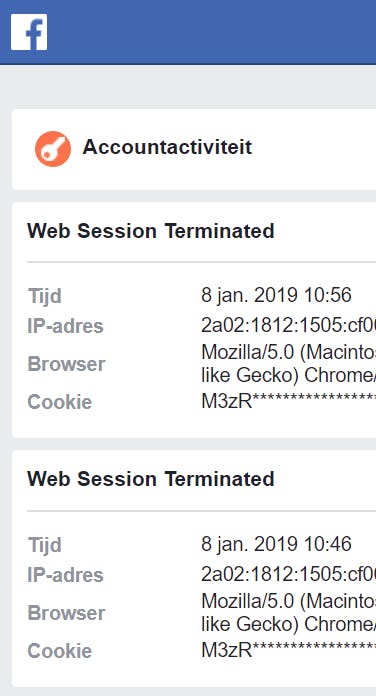Select the timestamp 8 jan. 2019 10:46
This screenshot has height=696, width=376.
276,544
